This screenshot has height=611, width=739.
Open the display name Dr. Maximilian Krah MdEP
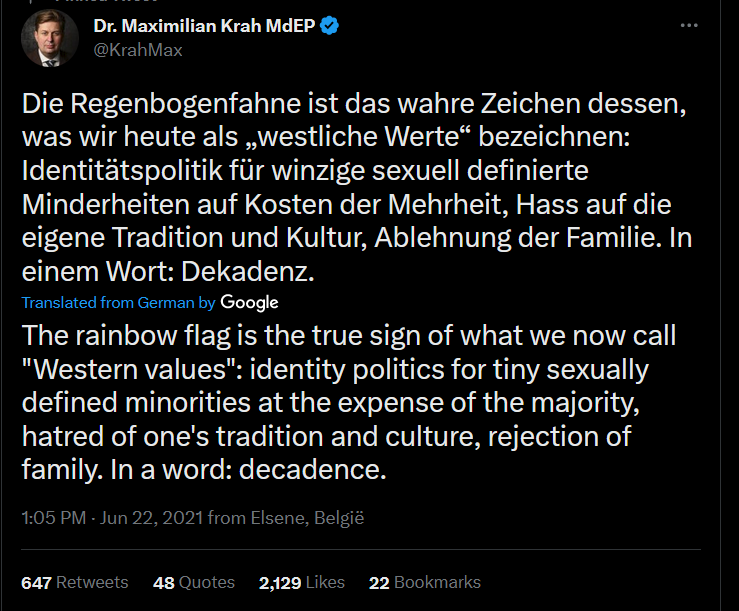point(204,25)
